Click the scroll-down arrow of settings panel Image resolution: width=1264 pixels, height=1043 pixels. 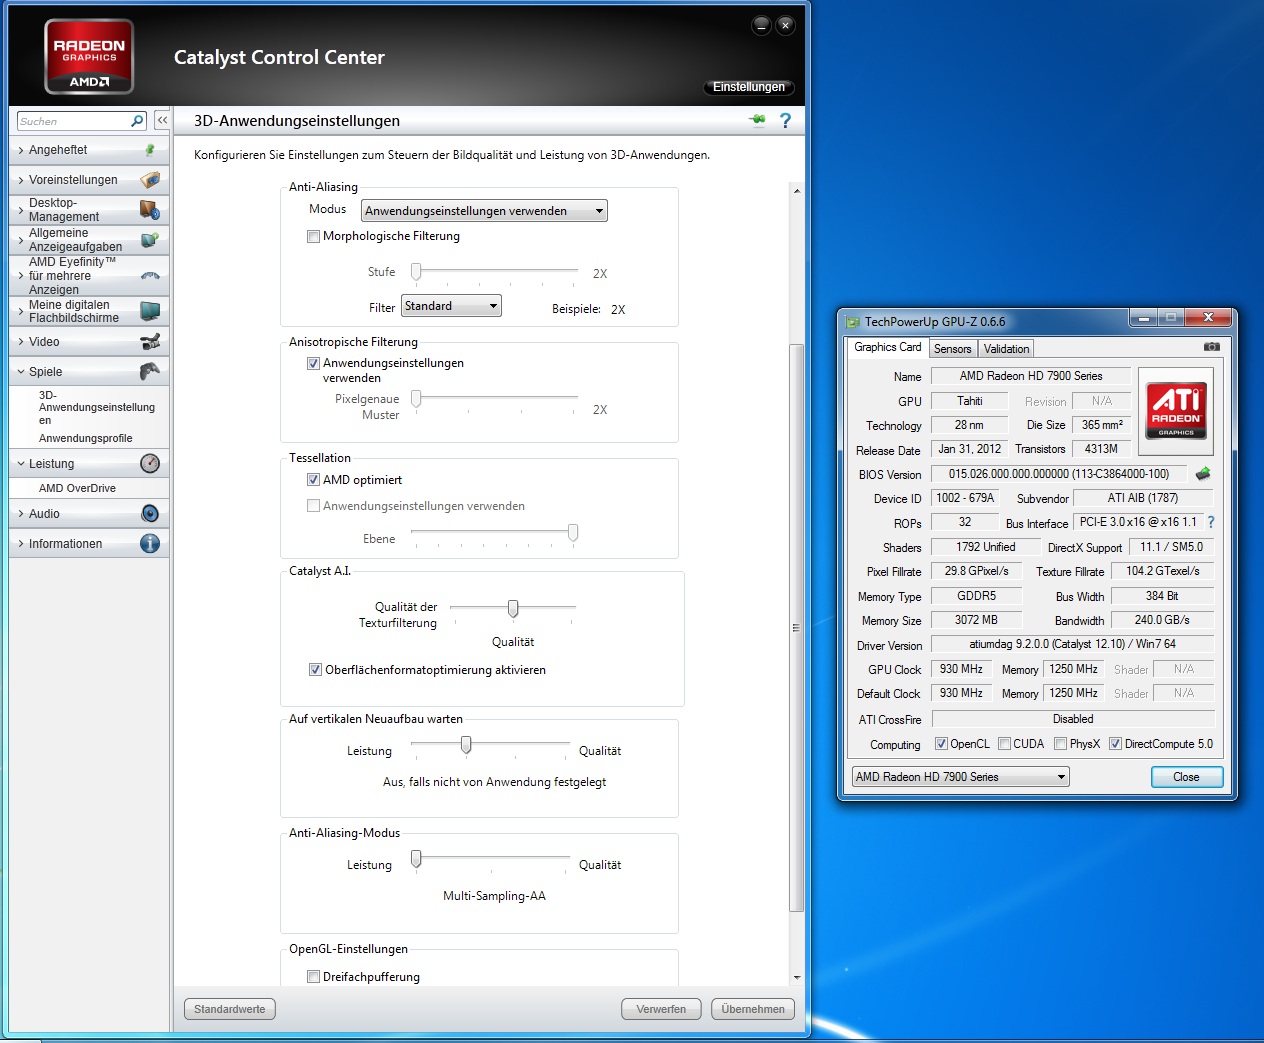point(796,977)
